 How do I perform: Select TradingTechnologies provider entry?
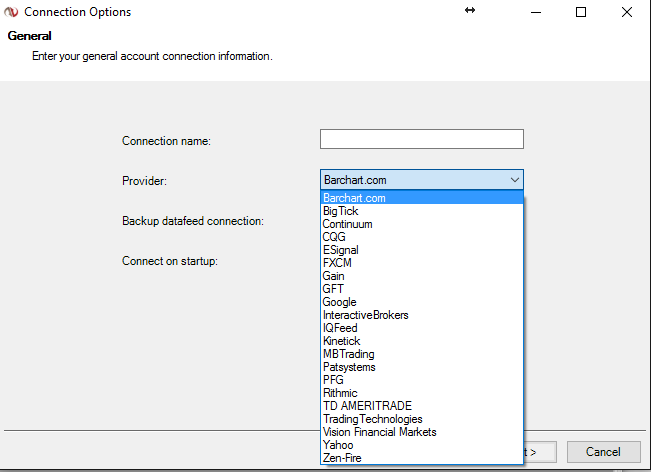tap(422, 419)
